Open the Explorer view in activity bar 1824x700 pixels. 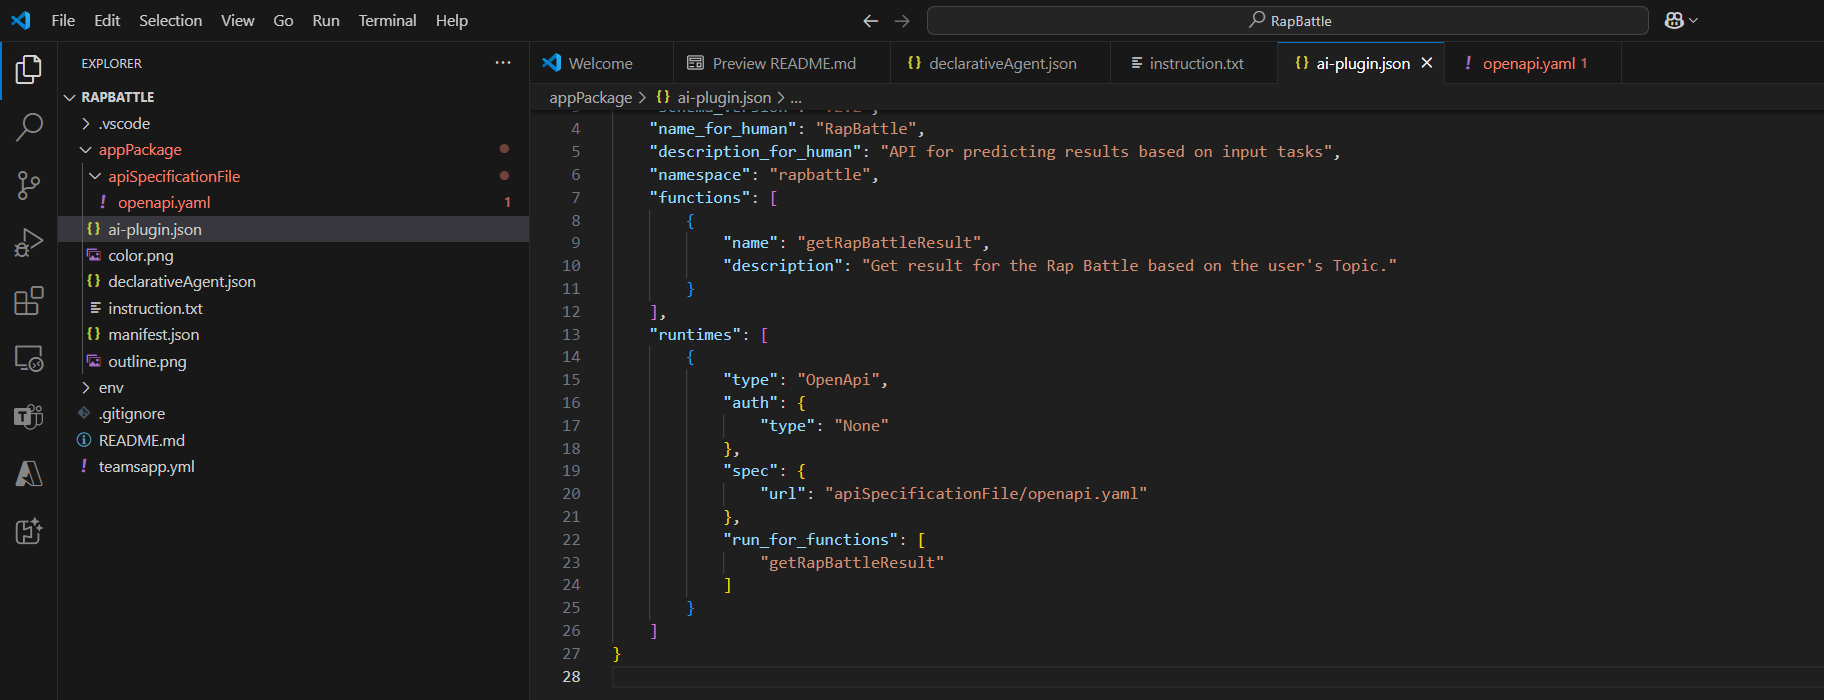pos(29,70)
